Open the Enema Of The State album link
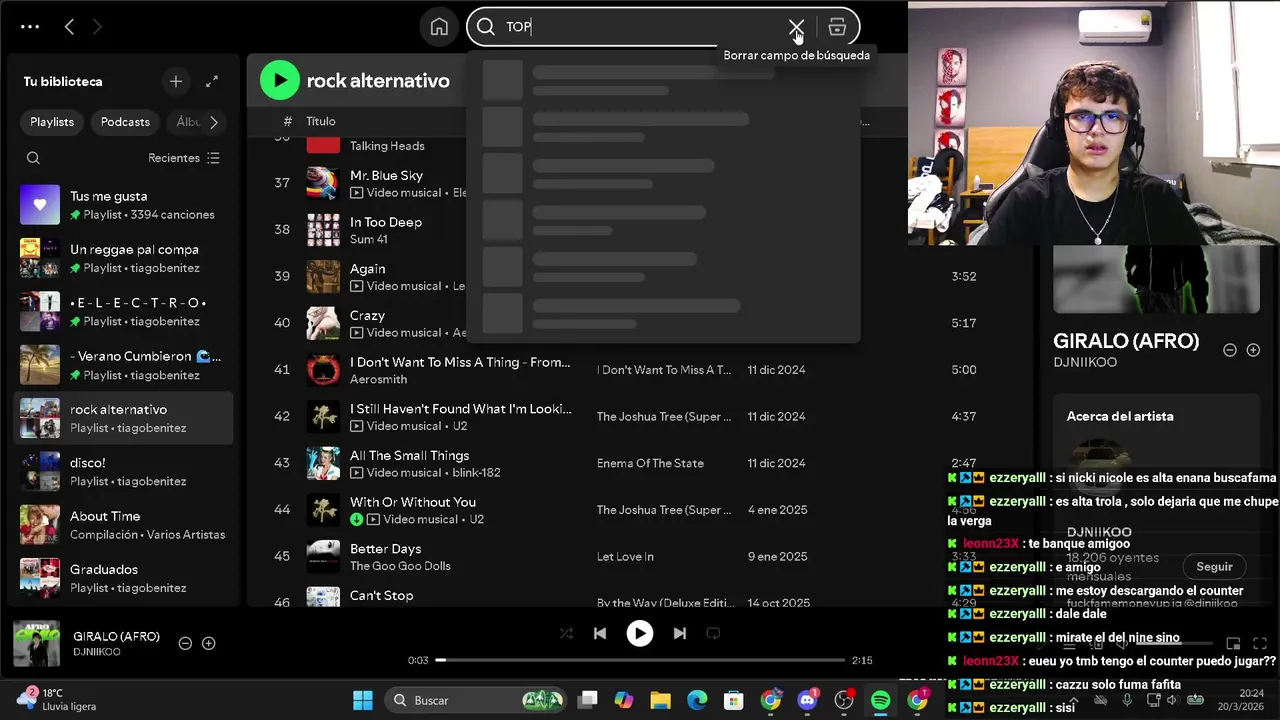Image resolution: width=1280 pixels, height=720 pixels. tap(650, 463)
